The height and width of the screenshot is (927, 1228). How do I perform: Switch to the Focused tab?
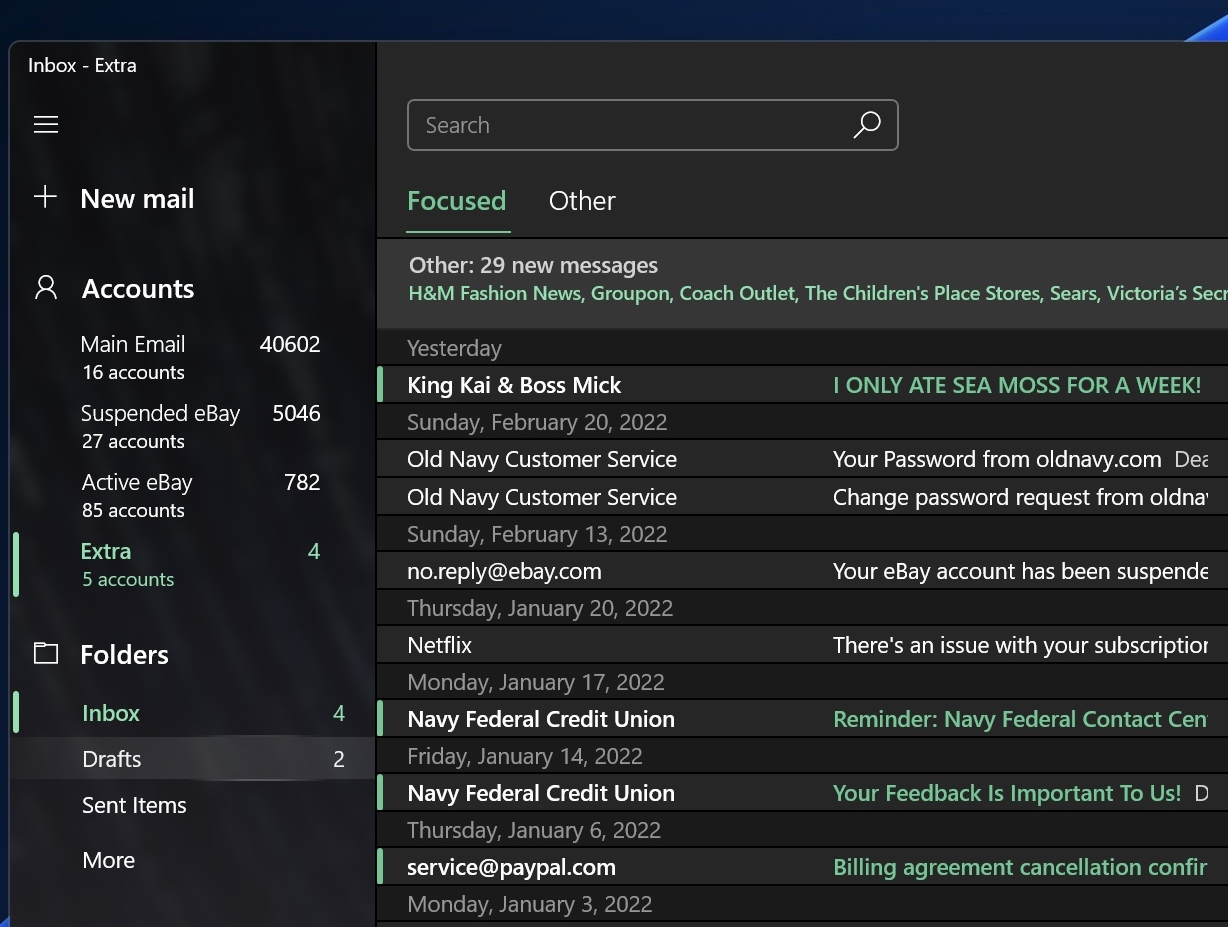457,201
